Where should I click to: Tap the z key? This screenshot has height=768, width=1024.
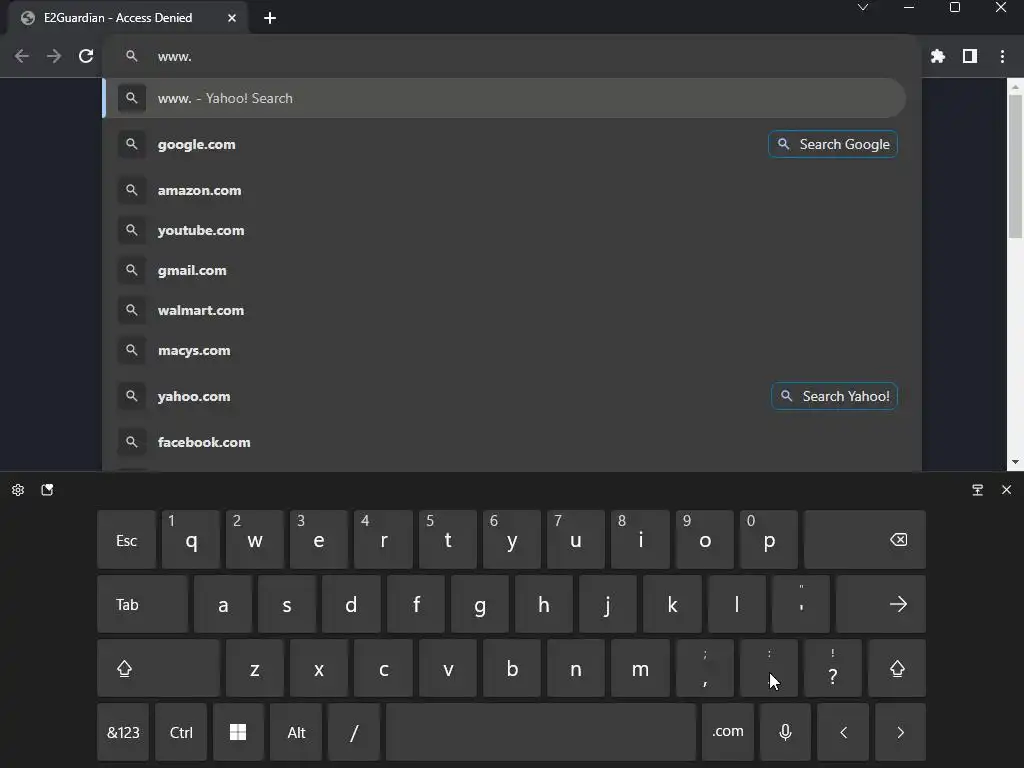(255, 668)
